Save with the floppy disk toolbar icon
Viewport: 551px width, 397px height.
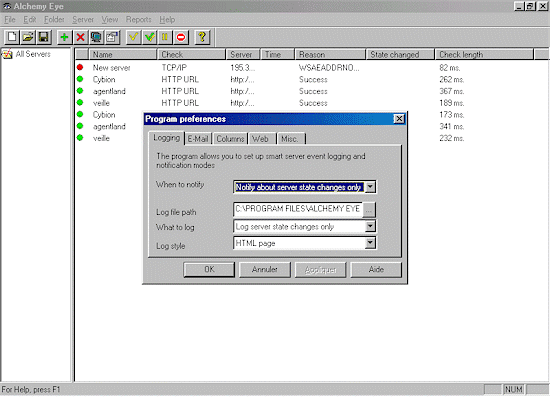(44, 37)
